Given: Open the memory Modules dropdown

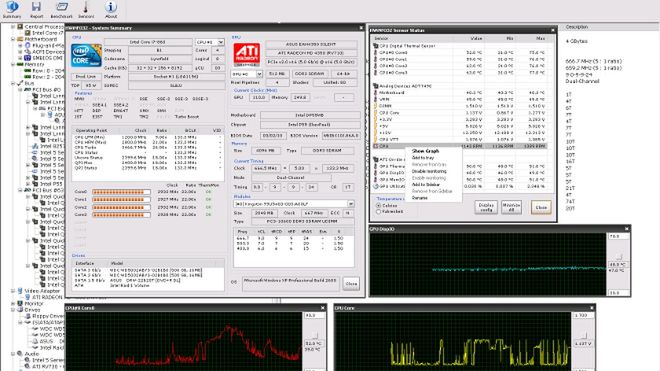Looking at the screenshot, I should [x=294, y=204].
